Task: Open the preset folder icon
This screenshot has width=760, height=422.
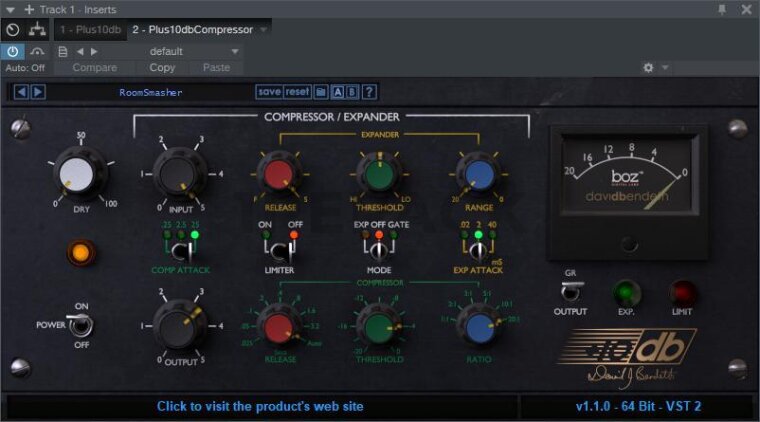Action: [321, 92]
